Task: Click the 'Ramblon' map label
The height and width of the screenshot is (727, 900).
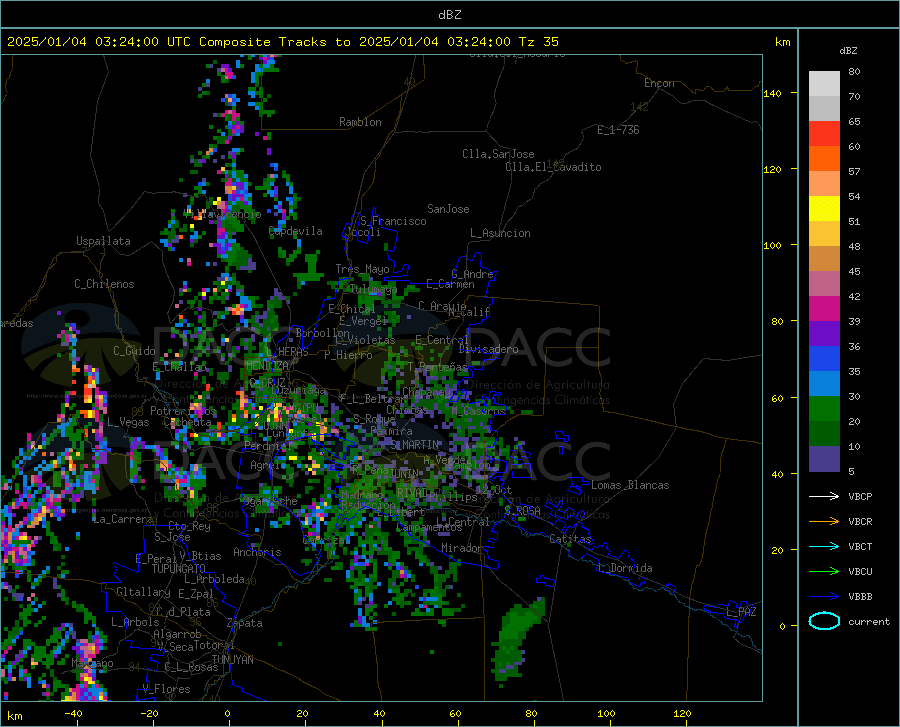Action: (x=360, y=122)
